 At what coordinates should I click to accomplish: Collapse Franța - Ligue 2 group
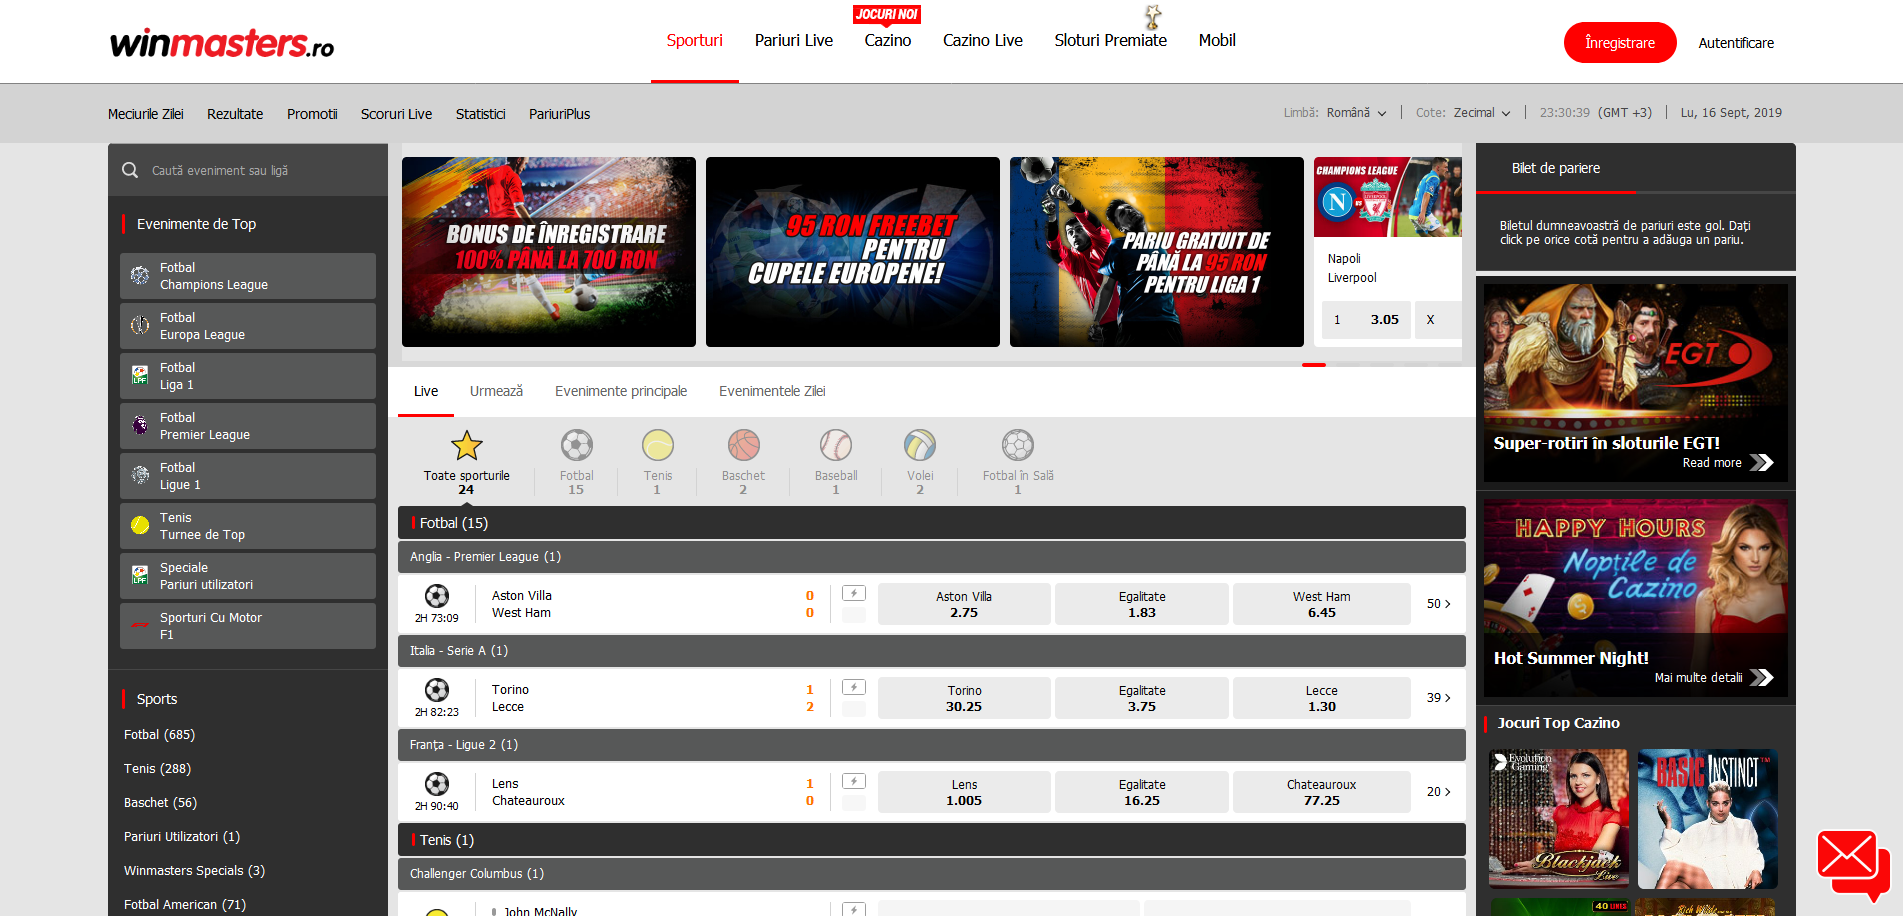click(932, 745)
